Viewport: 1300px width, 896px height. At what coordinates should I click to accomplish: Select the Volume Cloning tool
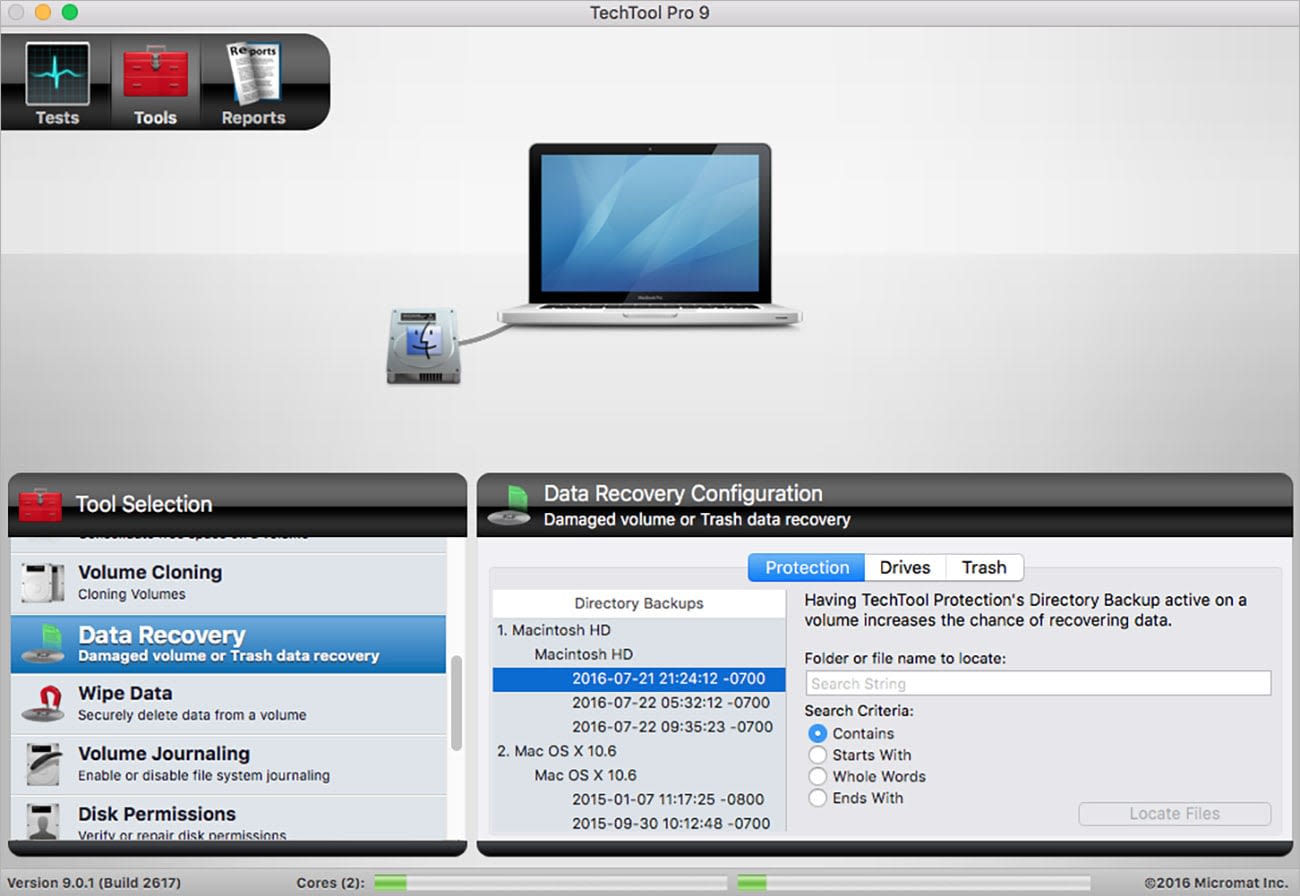click(228, 583)
